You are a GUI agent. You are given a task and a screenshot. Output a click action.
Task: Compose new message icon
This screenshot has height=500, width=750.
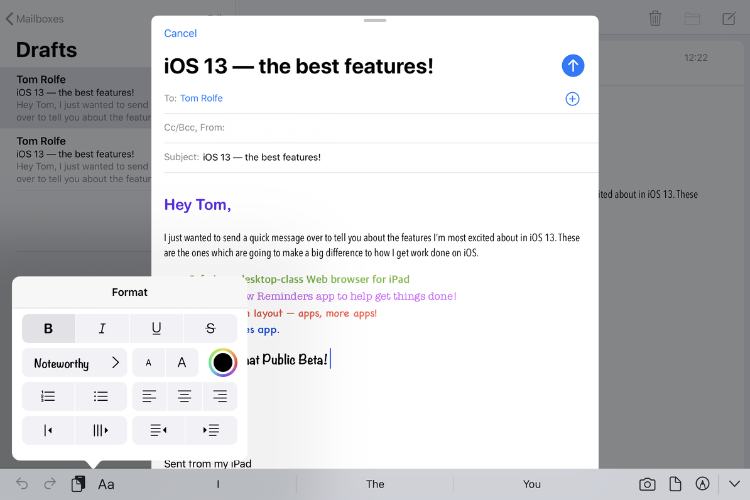coord(729,19)
